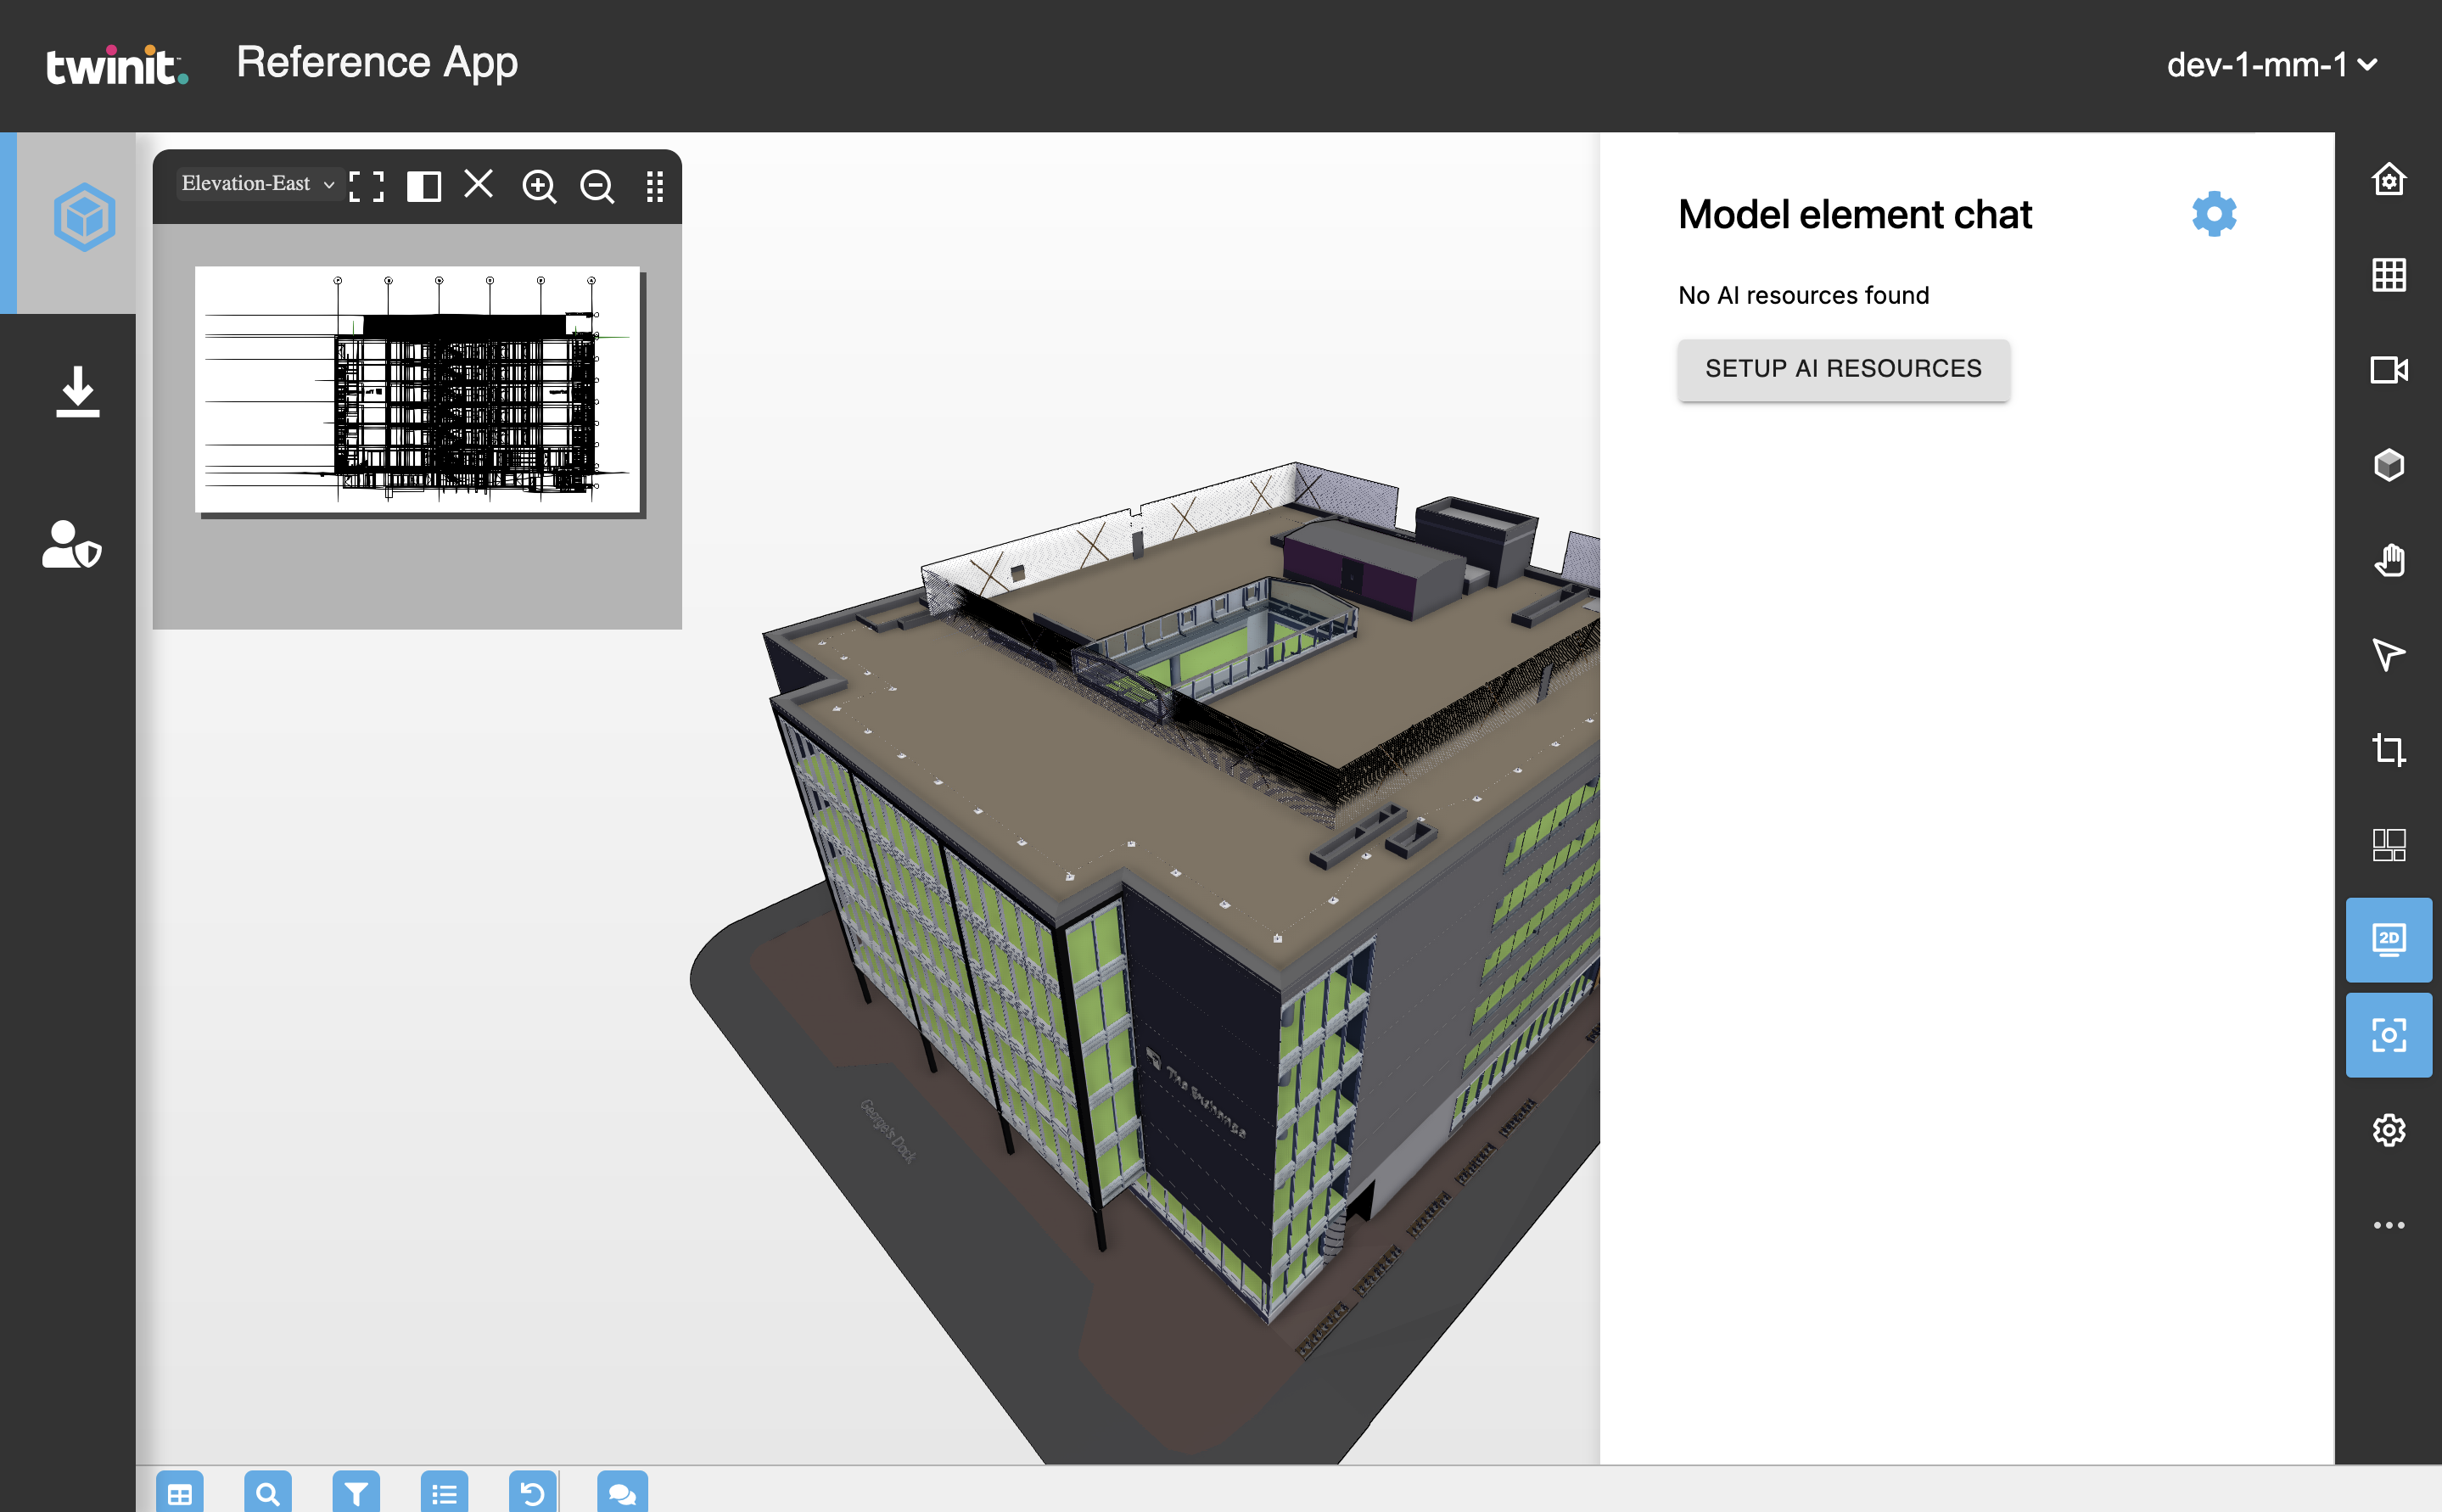Toggle the 2D viewer button

pos(2388,940)
